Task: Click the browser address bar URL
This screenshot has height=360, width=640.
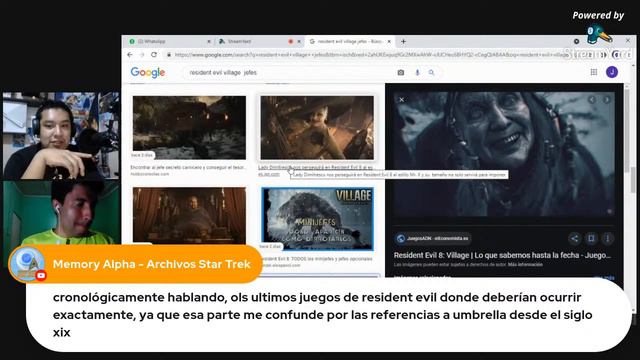Action: (371, 55)
